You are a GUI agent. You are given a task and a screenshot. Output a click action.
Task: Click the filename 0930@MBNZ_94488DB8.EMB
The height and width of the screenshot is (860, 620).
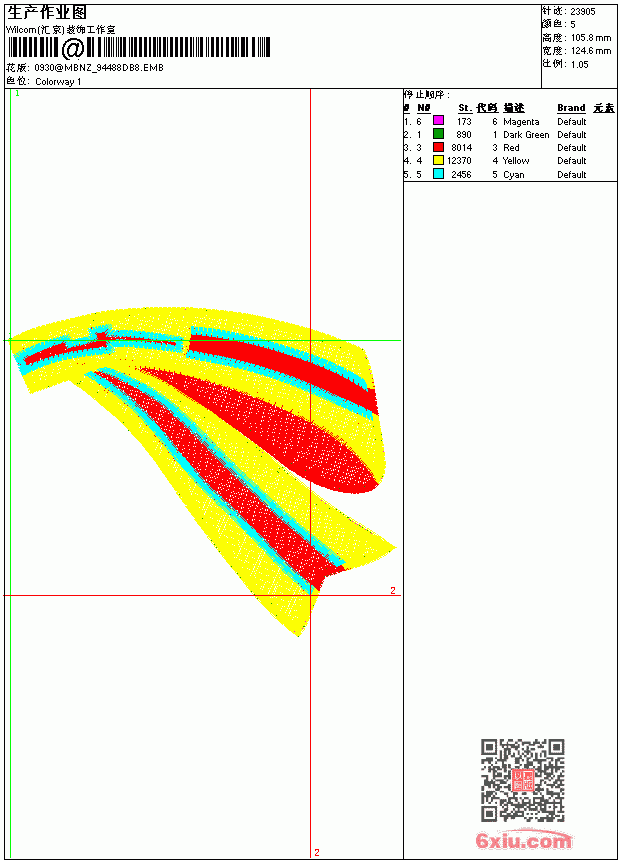[x=99, y=67]
